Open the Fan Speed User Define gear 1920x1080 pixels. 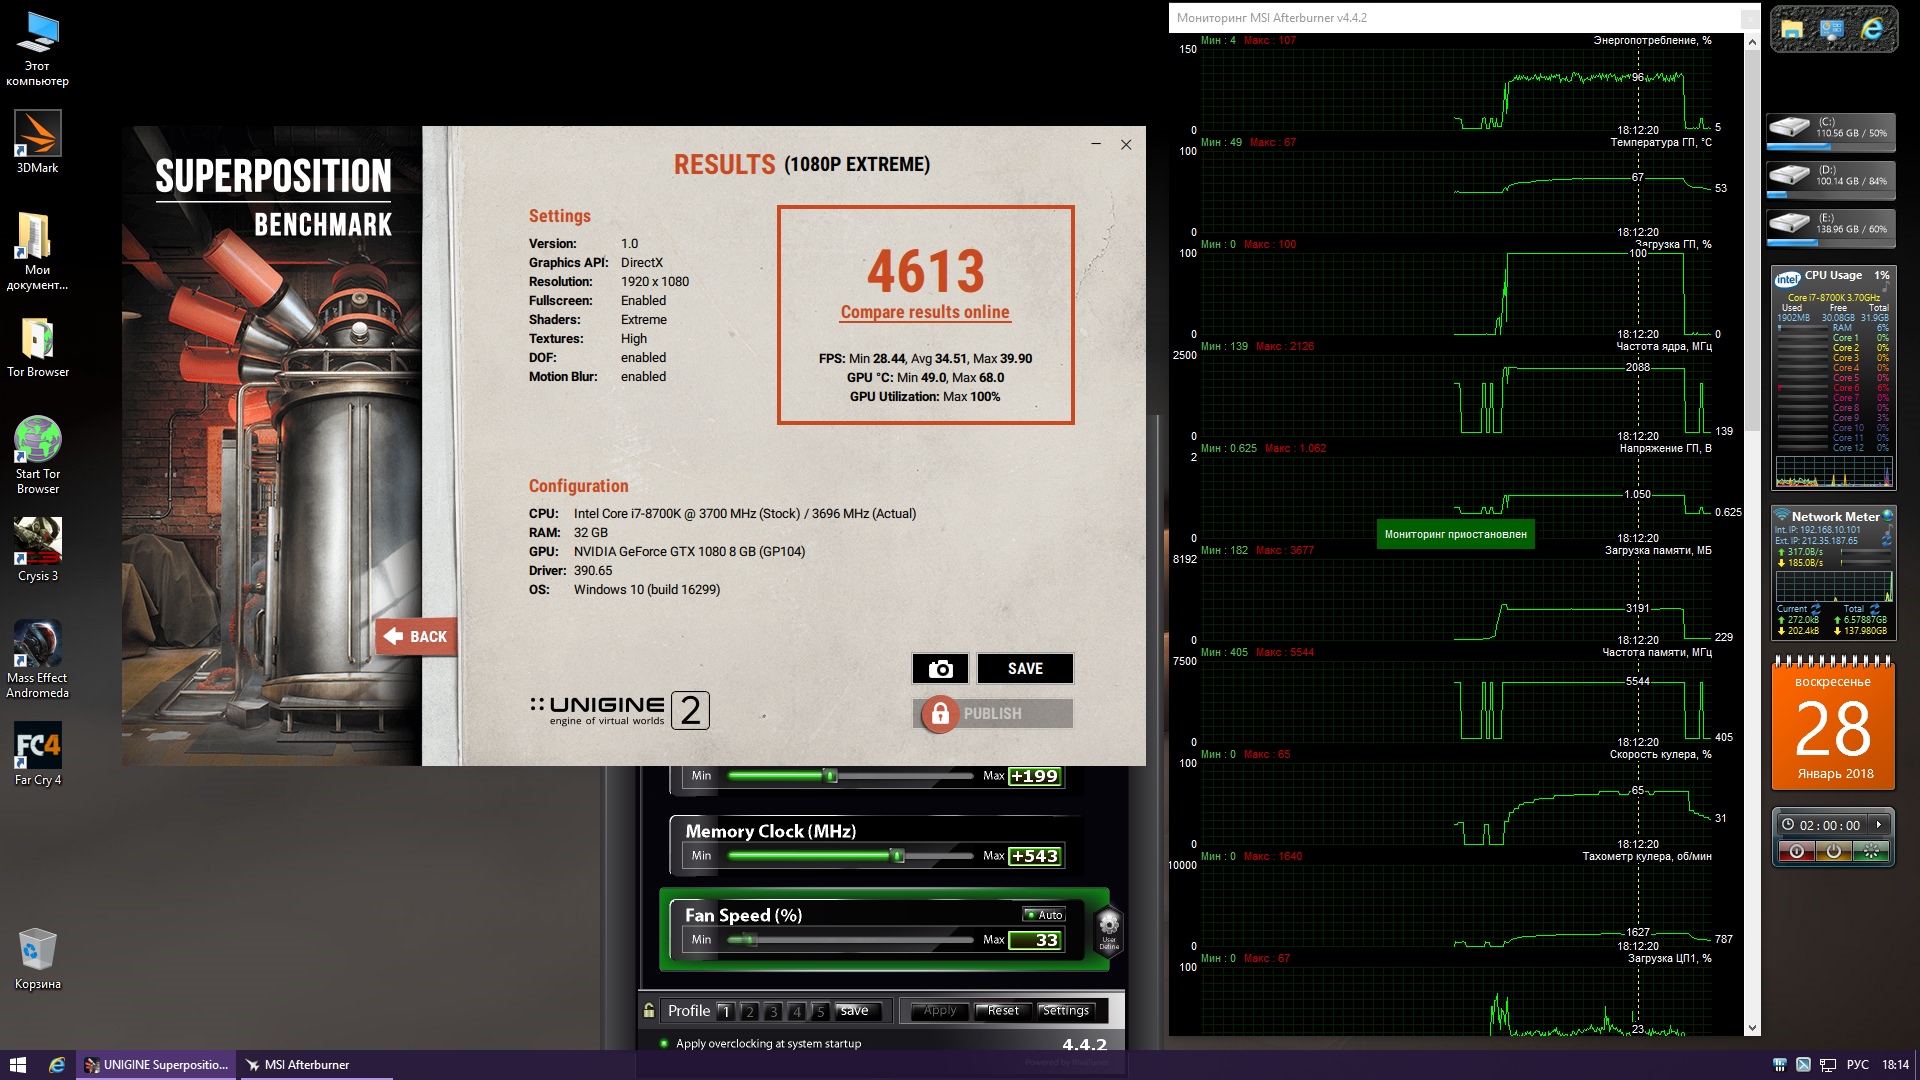1108,927
